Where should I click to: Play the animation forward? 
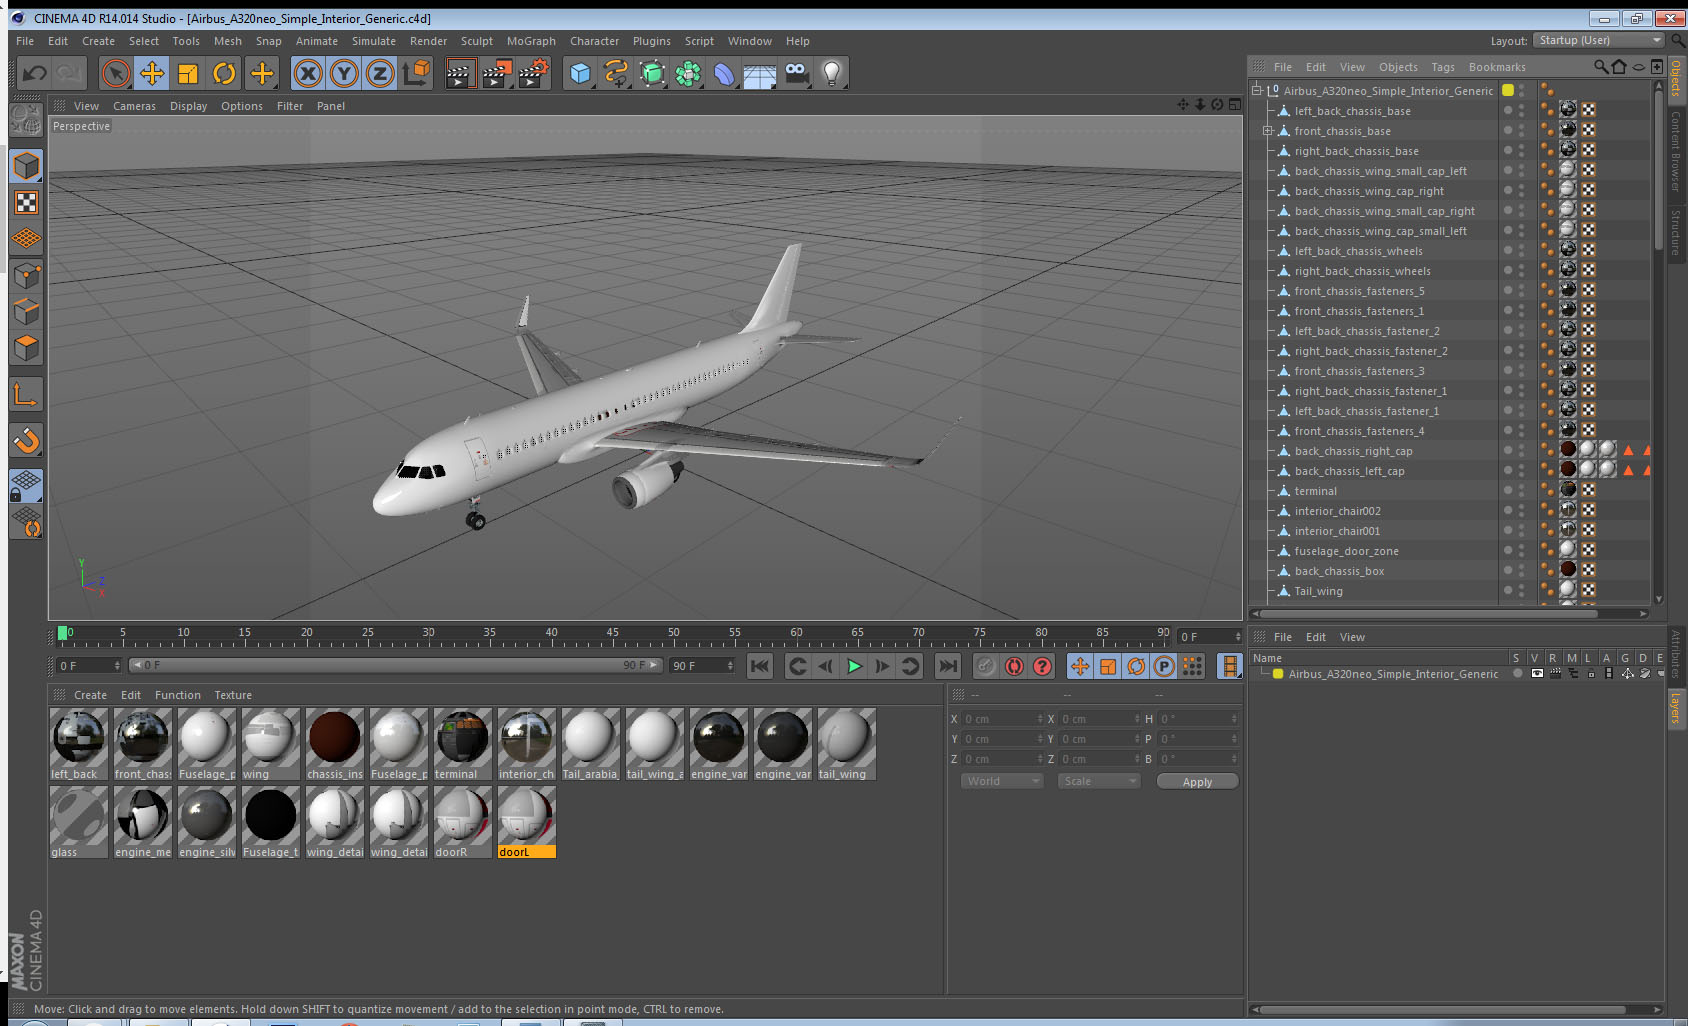(x=854, y=666)
